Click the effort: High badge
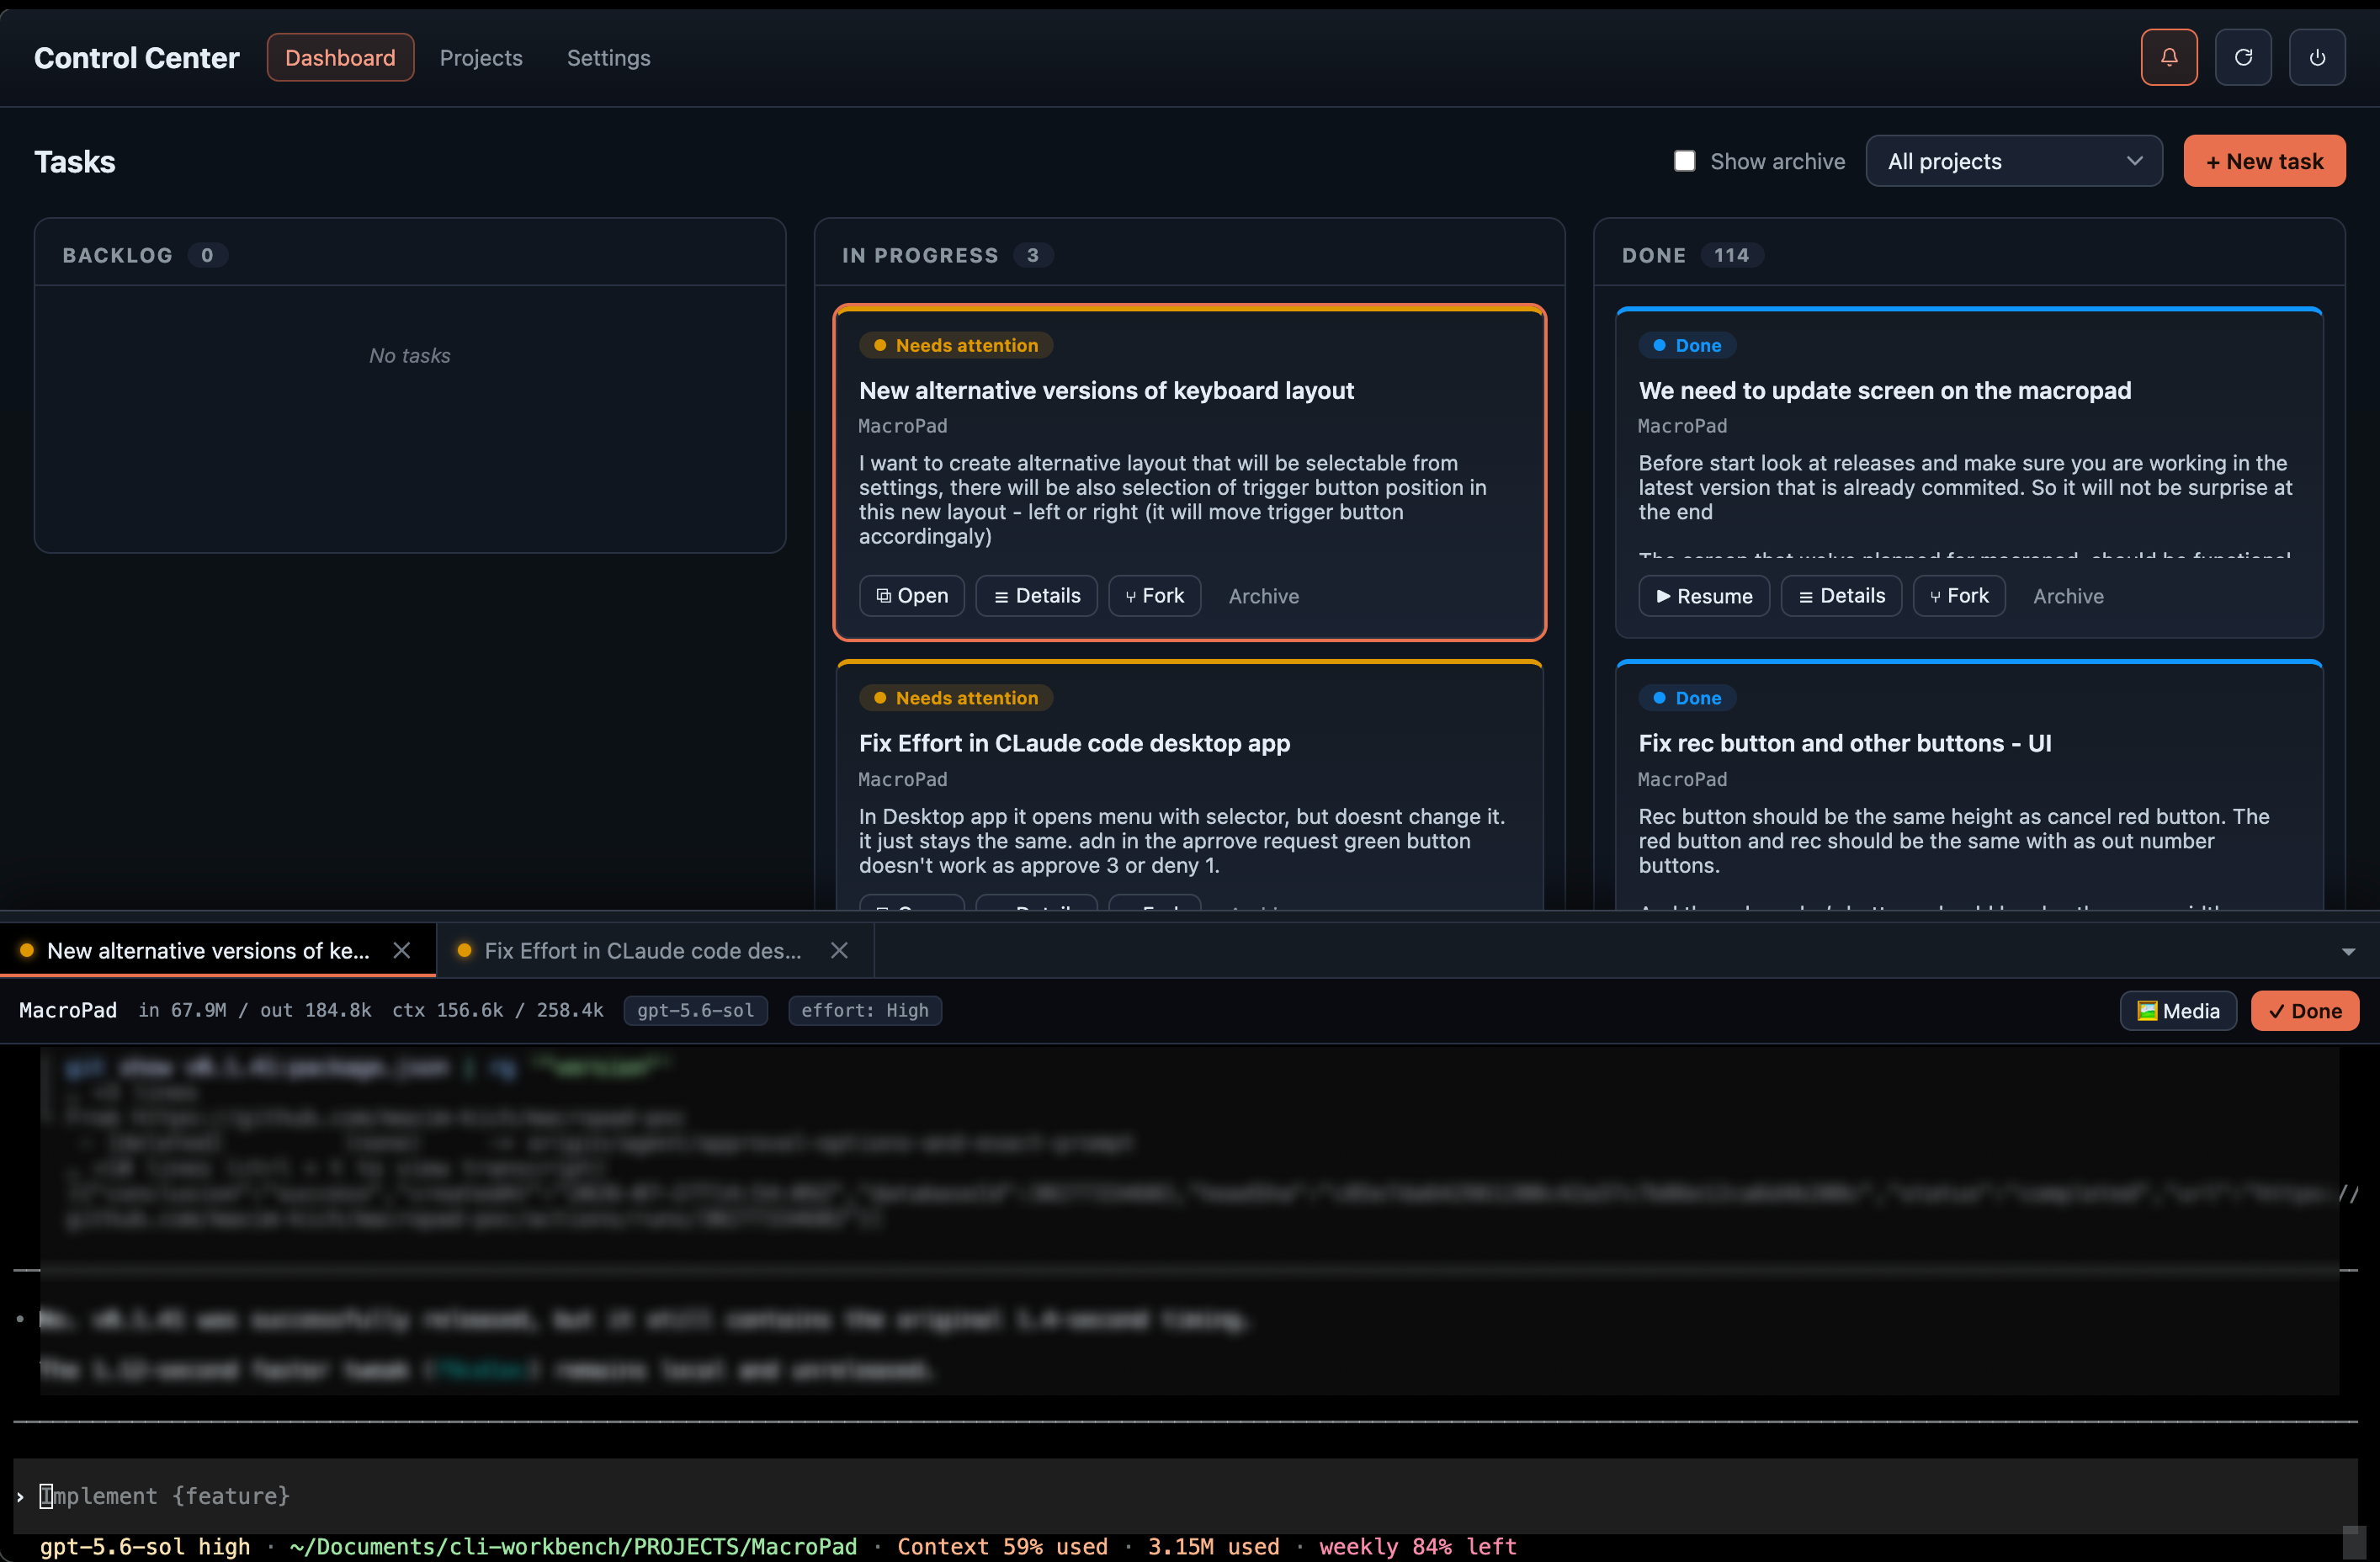Screen dimensions: 2380x1562 [865, 1011]
